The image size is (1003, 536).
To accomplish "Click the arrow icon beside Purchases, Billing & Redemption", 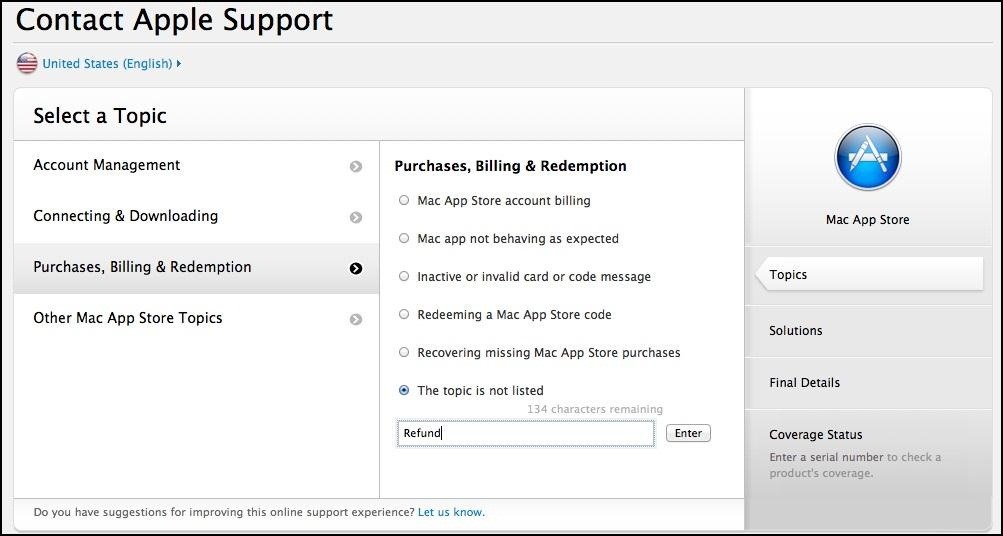I will click(x=356, y=269).
